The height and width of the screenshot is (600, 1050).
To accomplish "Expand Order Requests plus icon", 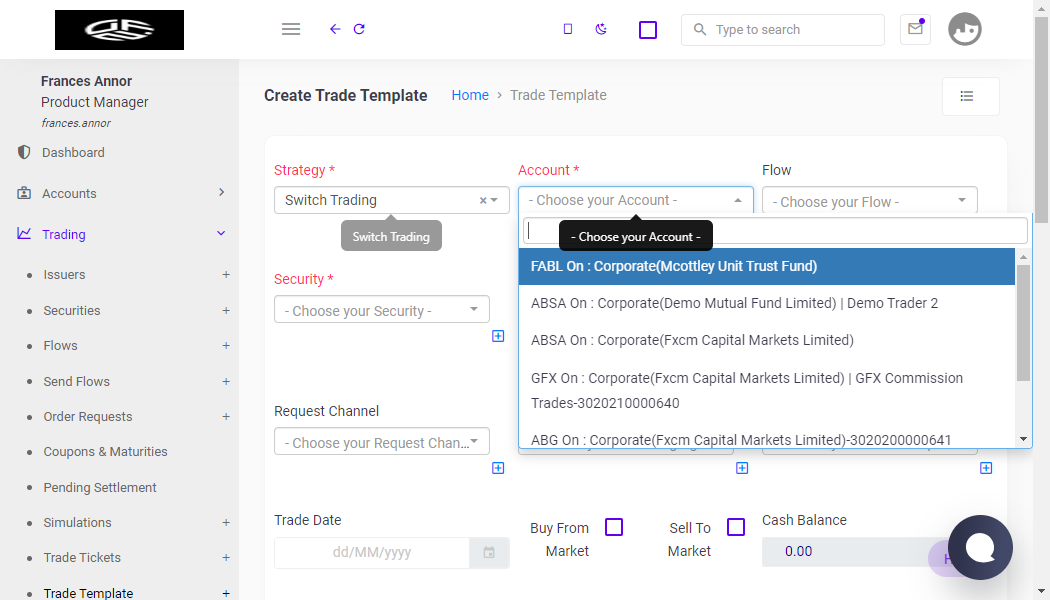I will point(226,417).
